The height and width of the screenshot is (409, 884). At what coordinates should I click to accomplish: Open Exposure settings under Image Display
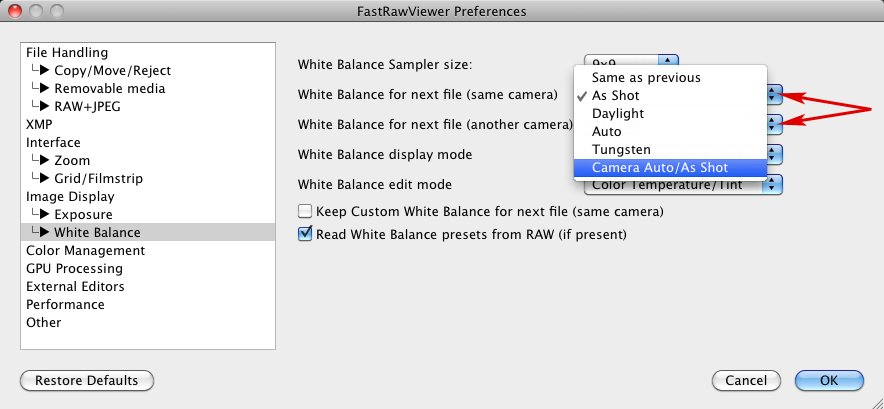pos(83,214)
